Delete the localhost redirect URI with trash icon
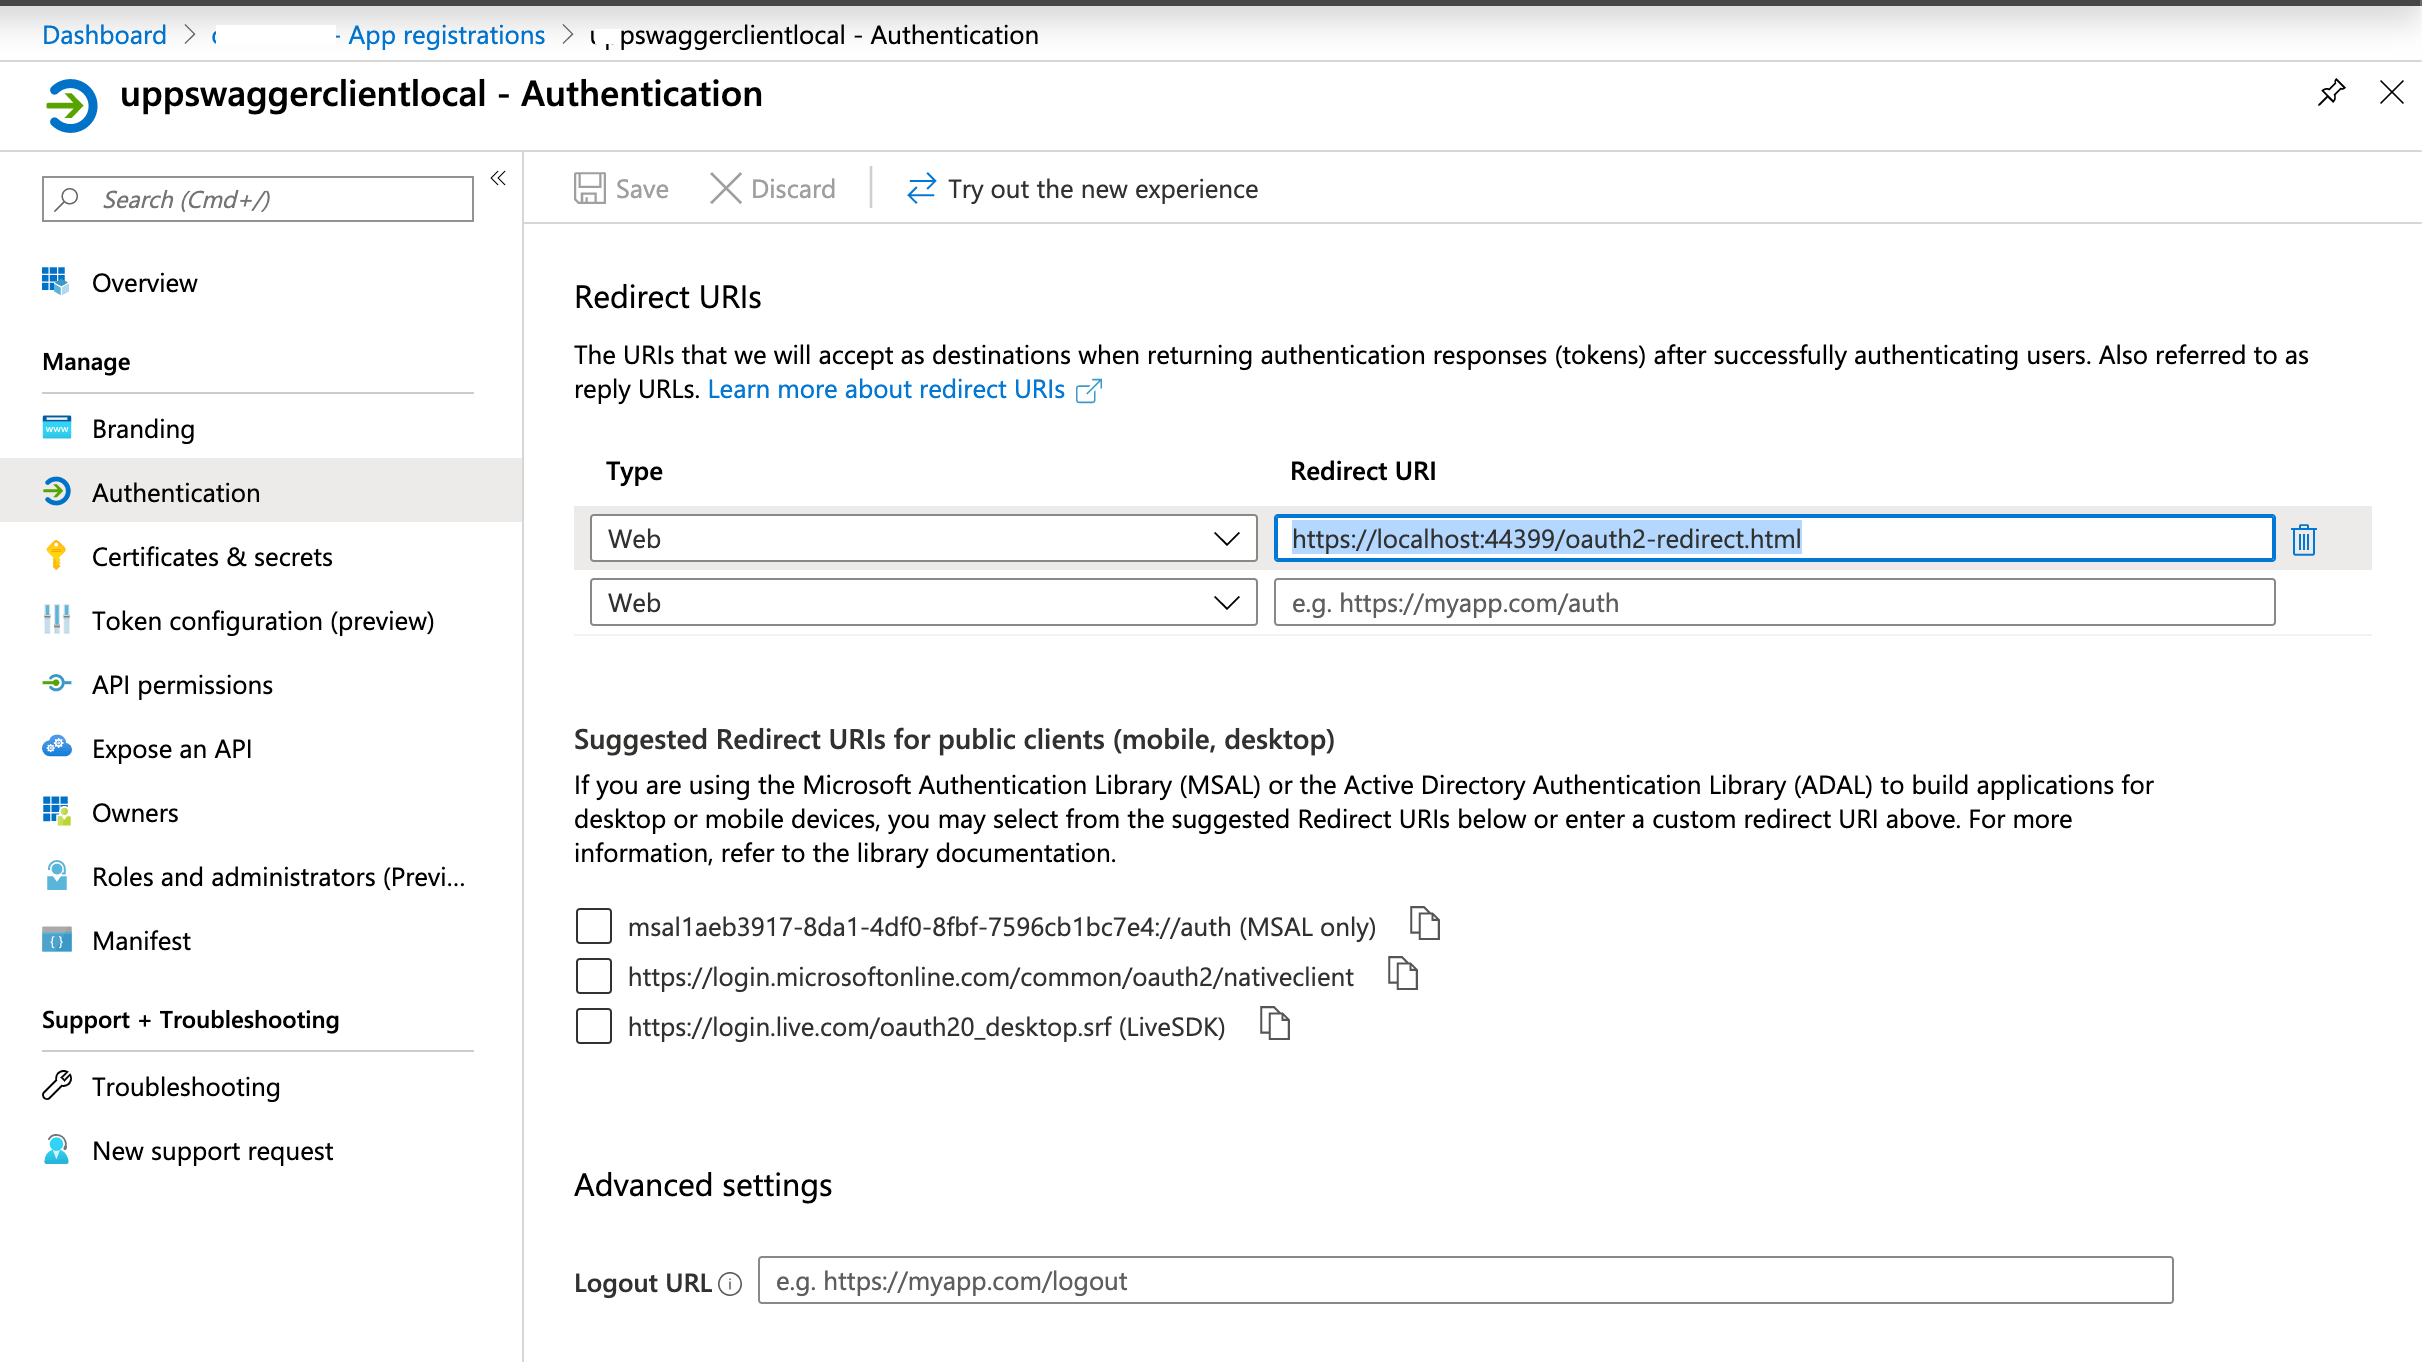This screenshot has height=1362, width=2422. [2303, 539]
